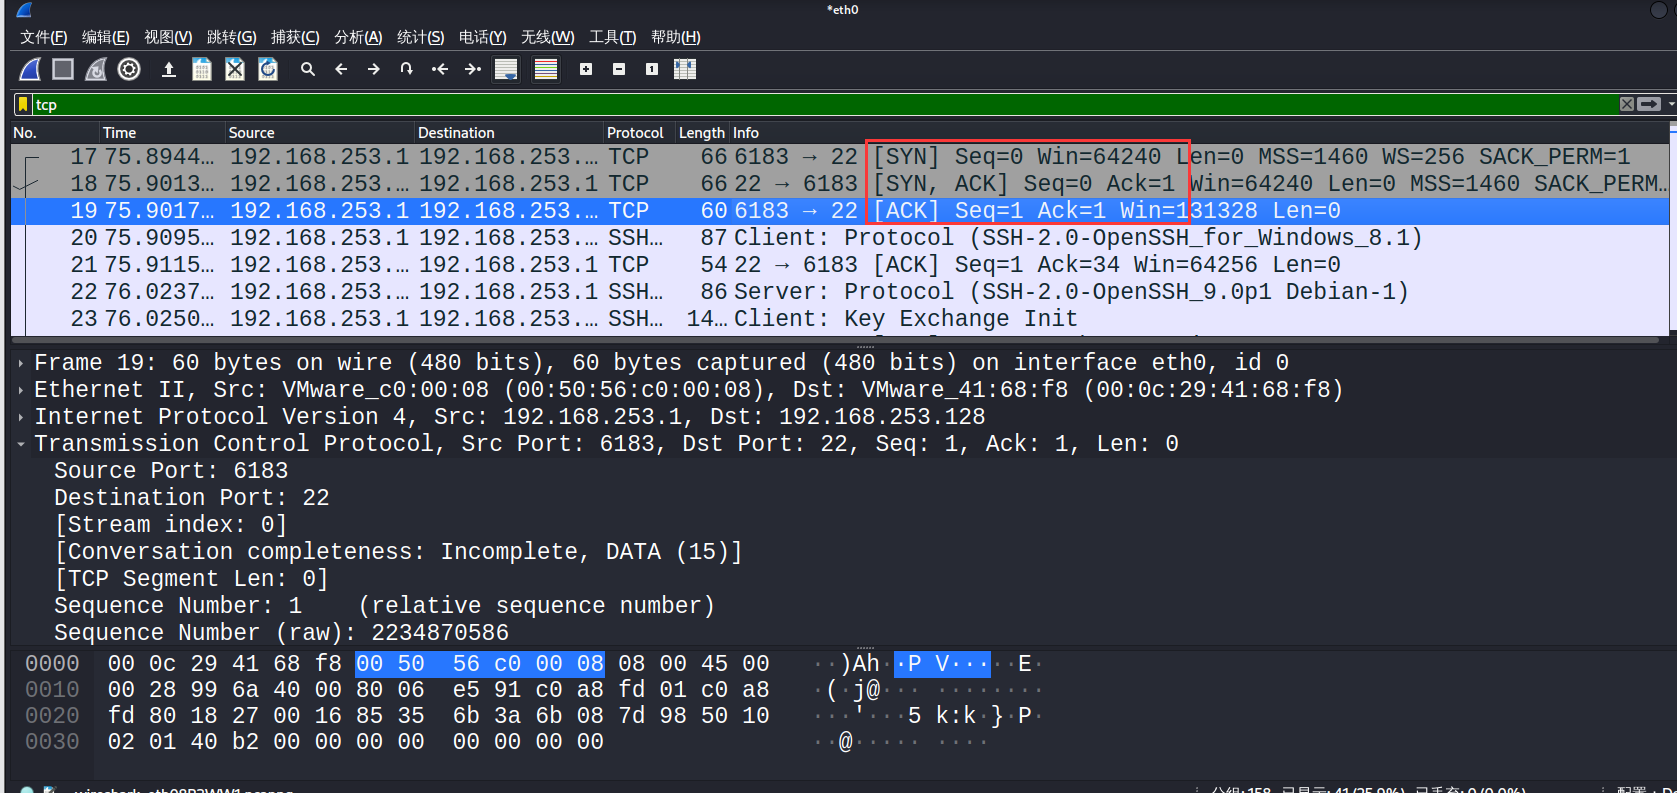Sort by the Destination column header

click(508, 132)
